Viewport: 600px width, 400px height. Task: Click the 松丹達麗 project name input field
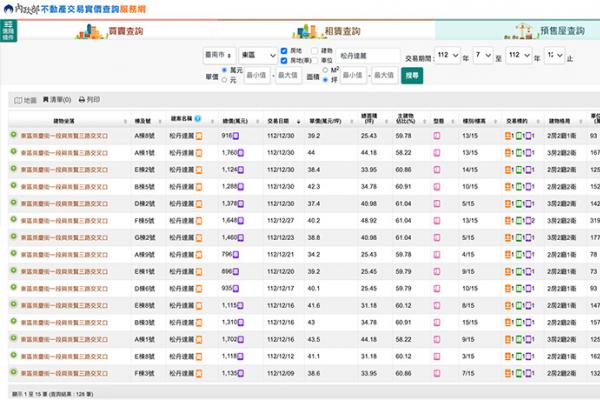[x=368, y=56]
